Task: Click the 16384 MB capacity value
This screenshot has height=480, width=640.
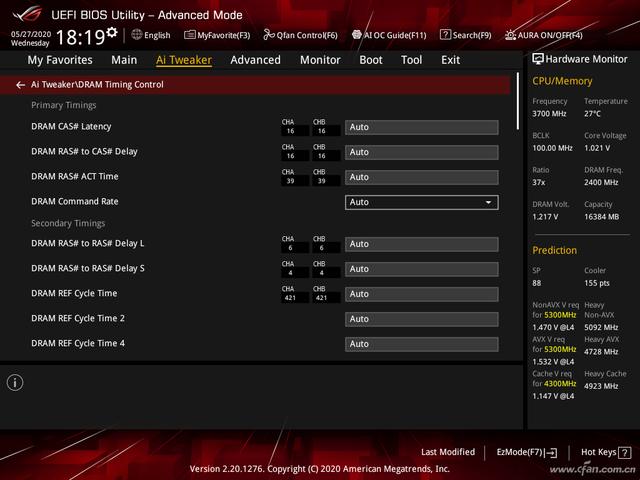Action: click(x=602, y=217)
